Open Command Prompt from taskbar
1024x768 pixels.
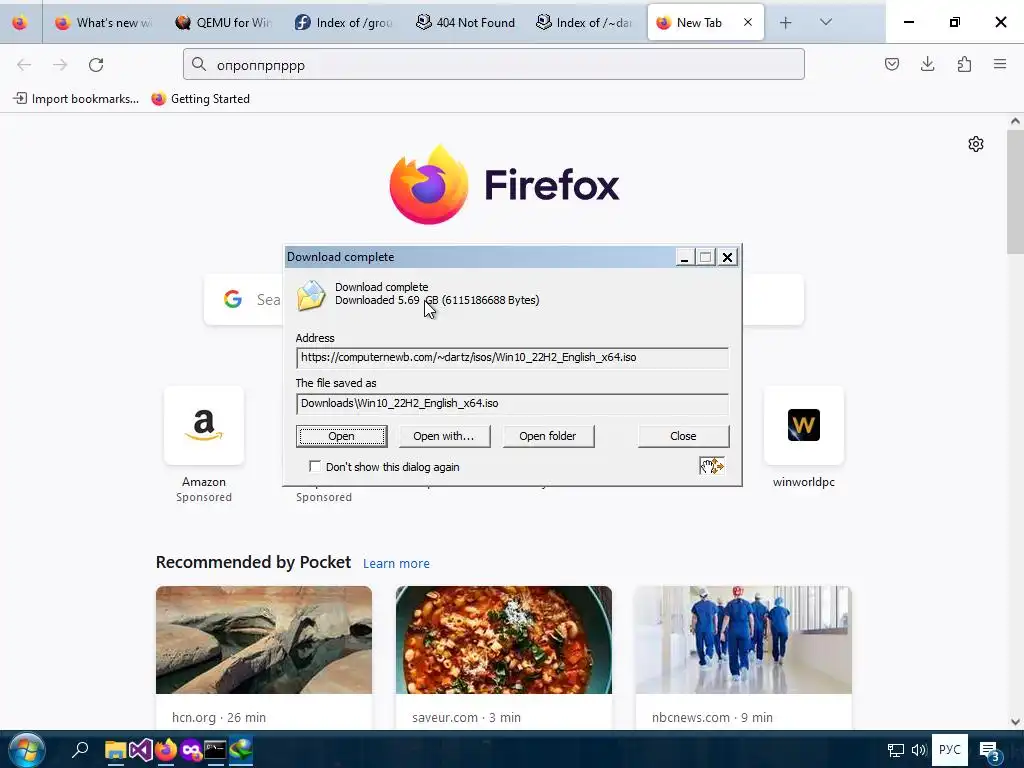click(x=215, y=750)
